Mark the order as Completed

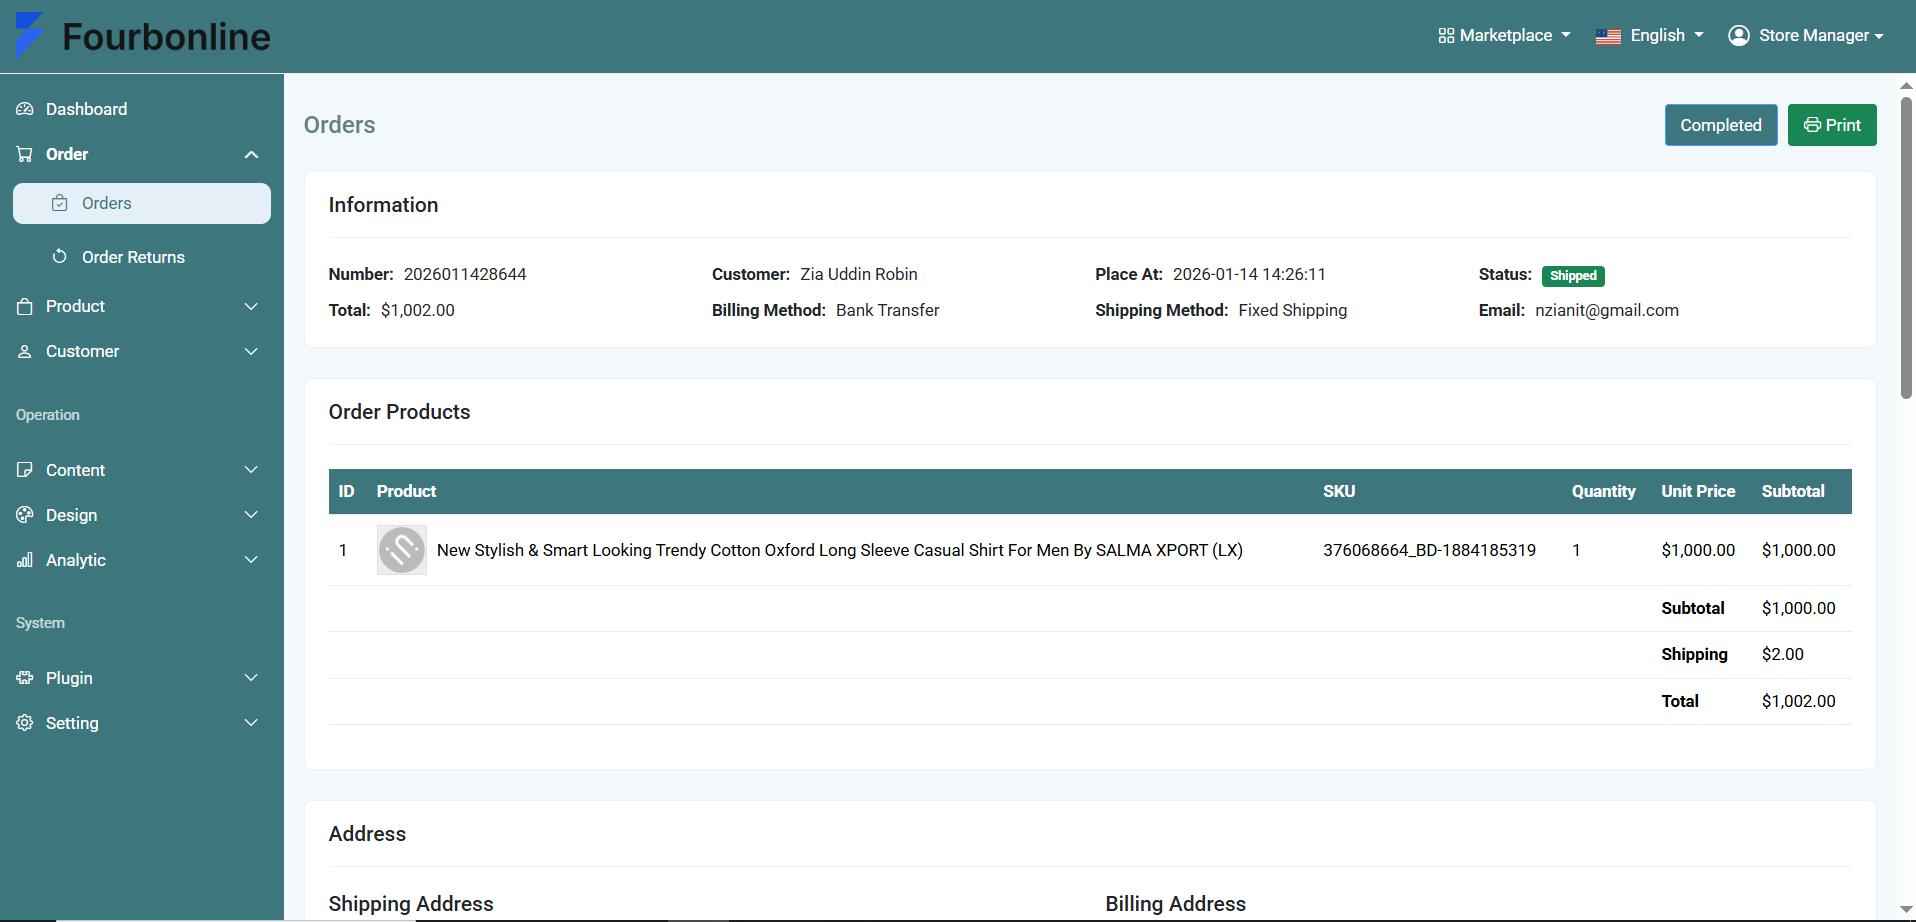pyautogui.click(x=1721, y=125)
